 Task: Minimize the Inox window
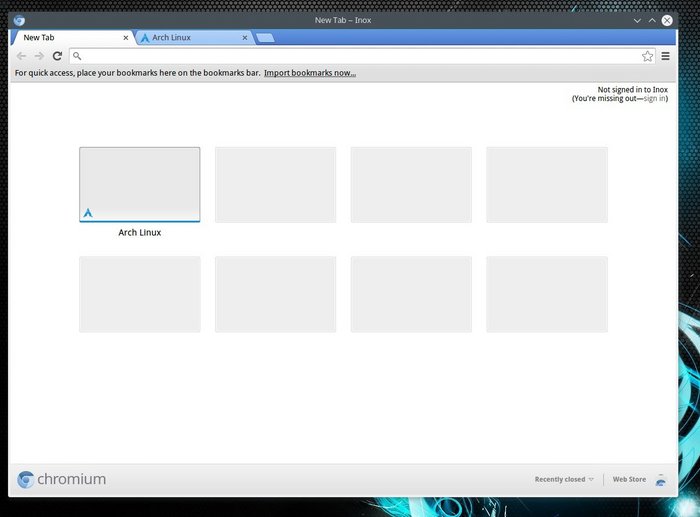637,21
